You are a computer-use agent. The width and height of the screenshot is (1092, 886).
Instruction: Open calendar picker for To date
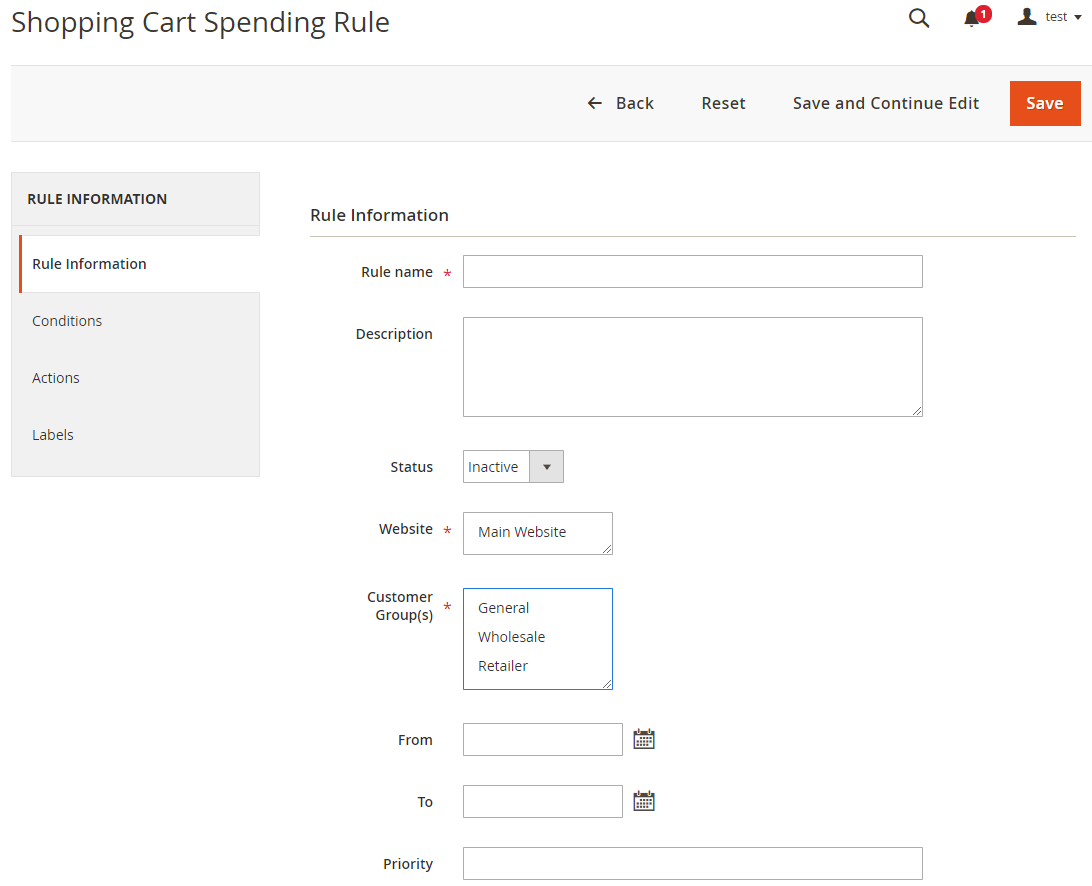pos(644,801)
